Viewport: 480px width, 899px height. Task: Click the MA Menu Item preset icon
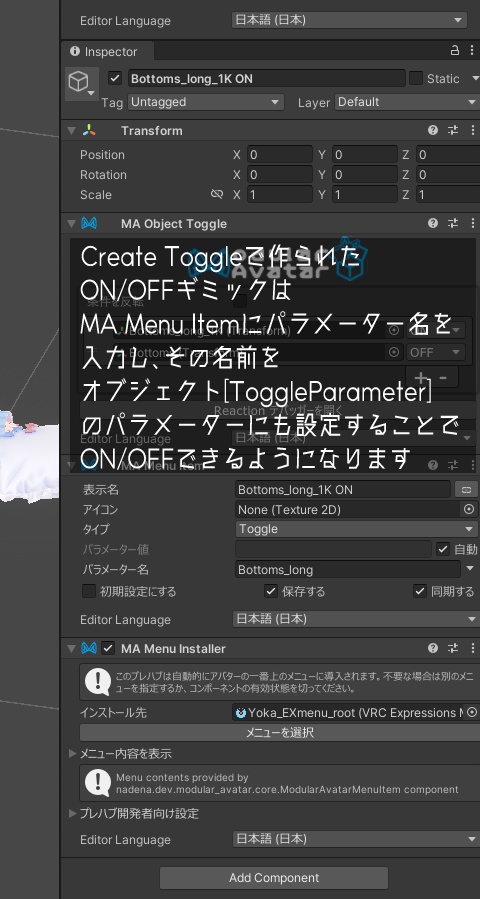coord(453,466)
